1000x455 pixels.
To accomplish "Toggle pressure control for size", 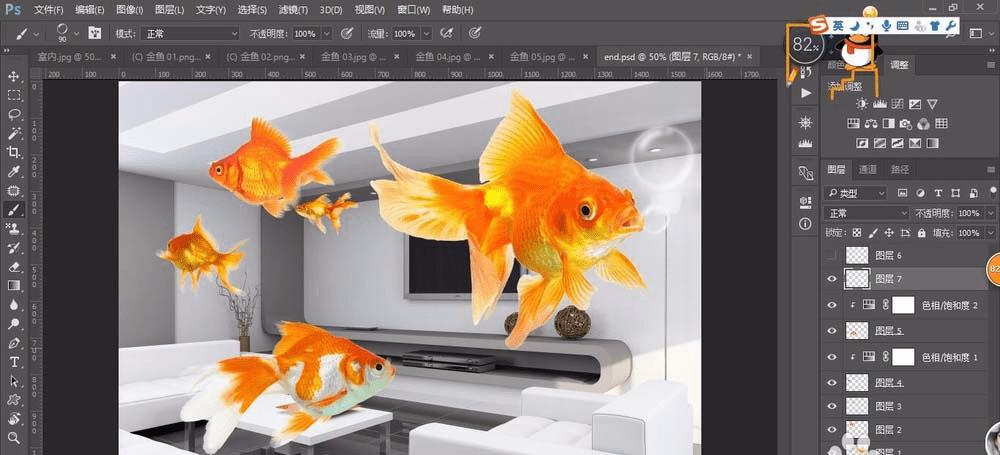I will click(474, 33).
